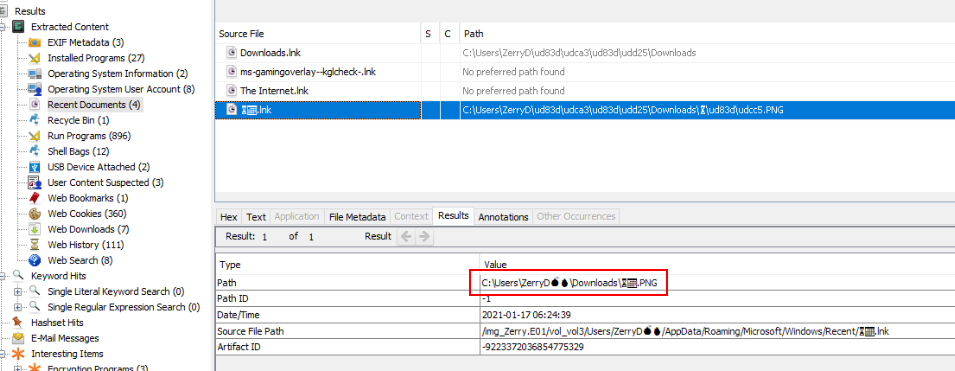Screen dimensions: 955x371
Task: Click the Recycle Bin icon
Action: (35, 121)
